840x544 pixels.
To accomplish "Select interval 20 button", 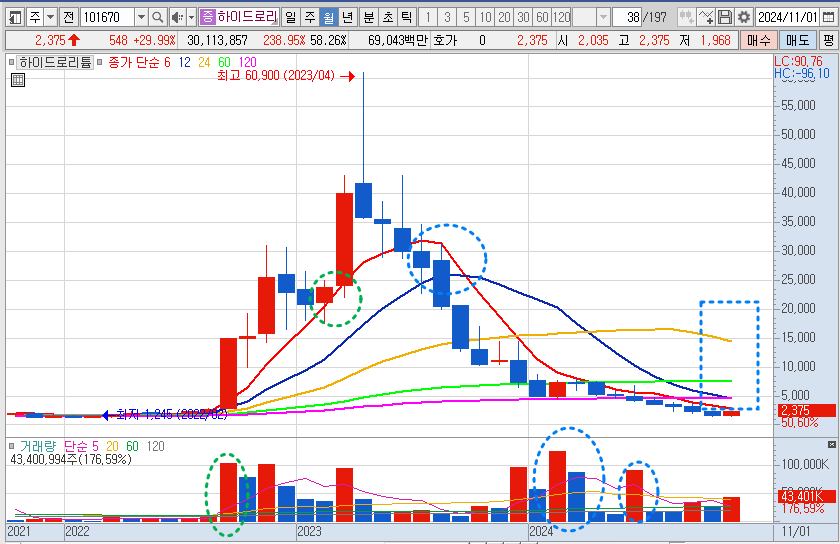I will tap(504, 17).
